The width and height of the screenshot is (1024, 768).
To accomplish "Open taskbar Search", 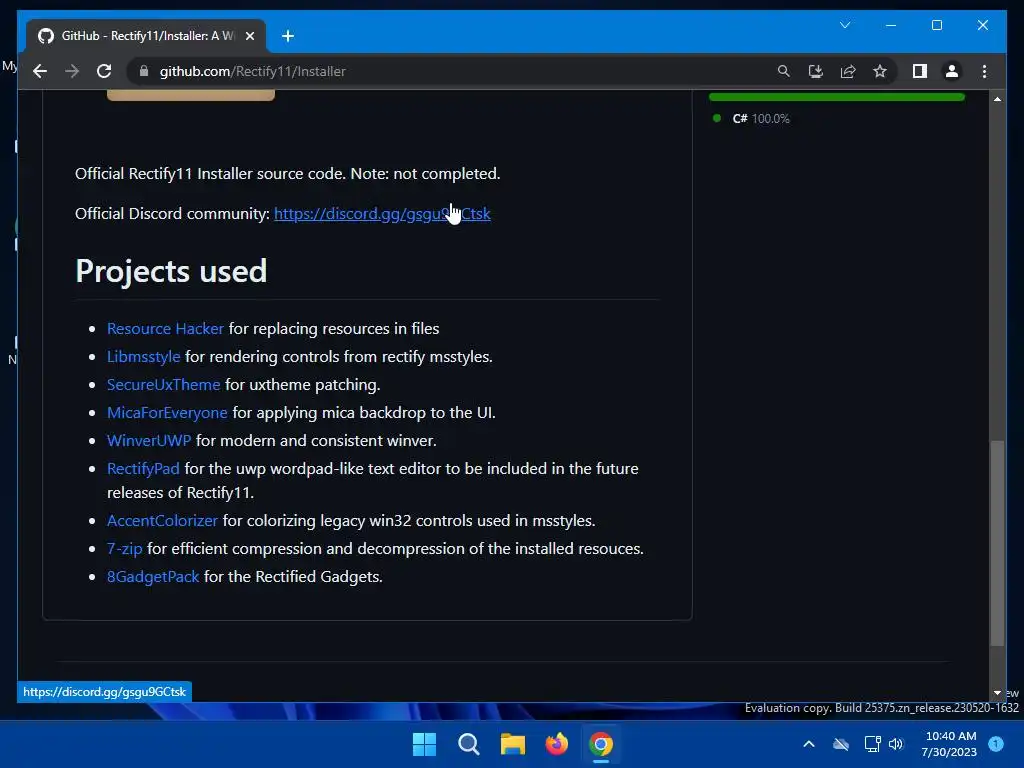I will tap(468, 744).
